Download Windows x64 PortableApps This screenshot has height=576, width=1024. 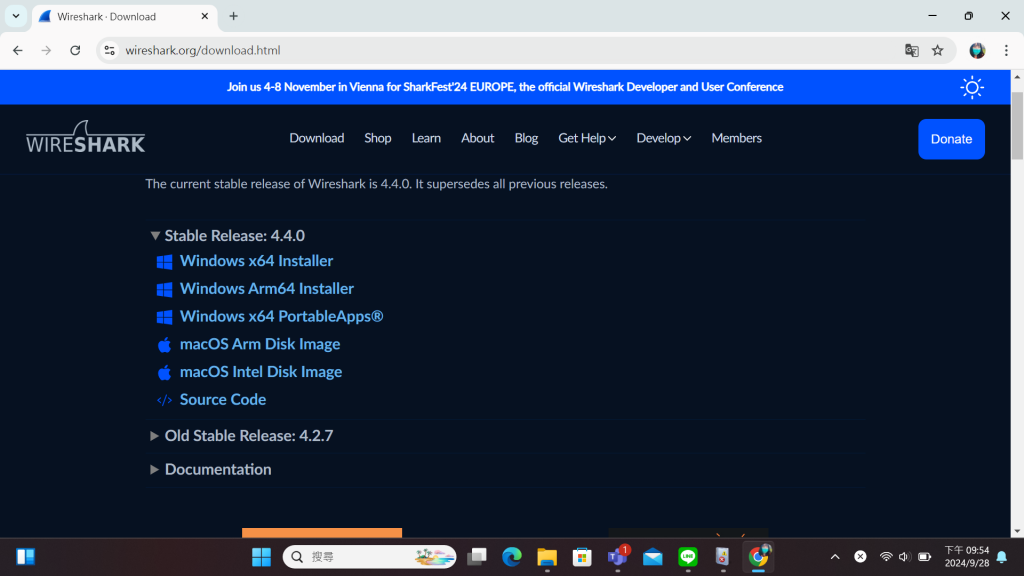281,317
